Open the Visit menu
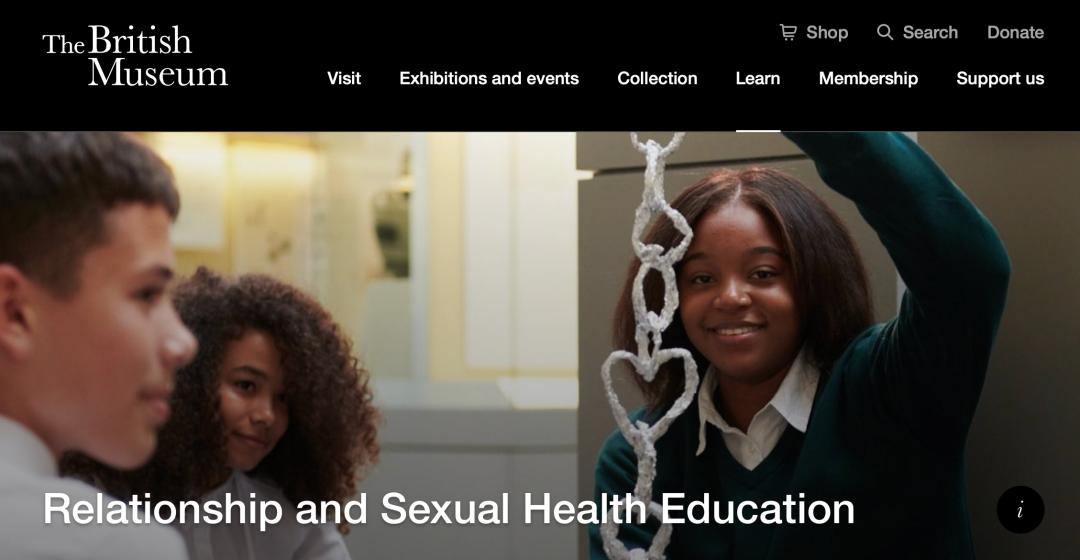Viewport: 1080px width, 560px height. pos(344,79)
